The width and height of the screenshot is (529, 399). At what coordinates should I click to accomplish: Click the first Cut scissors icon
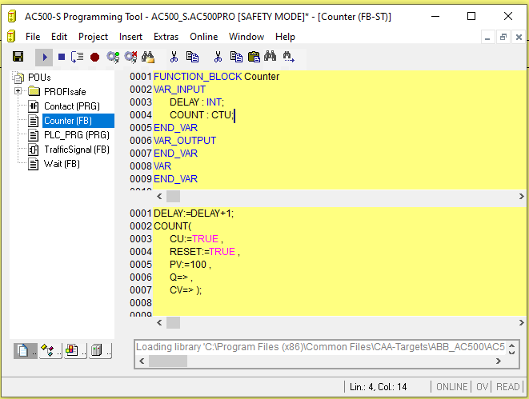click(174, 57)
